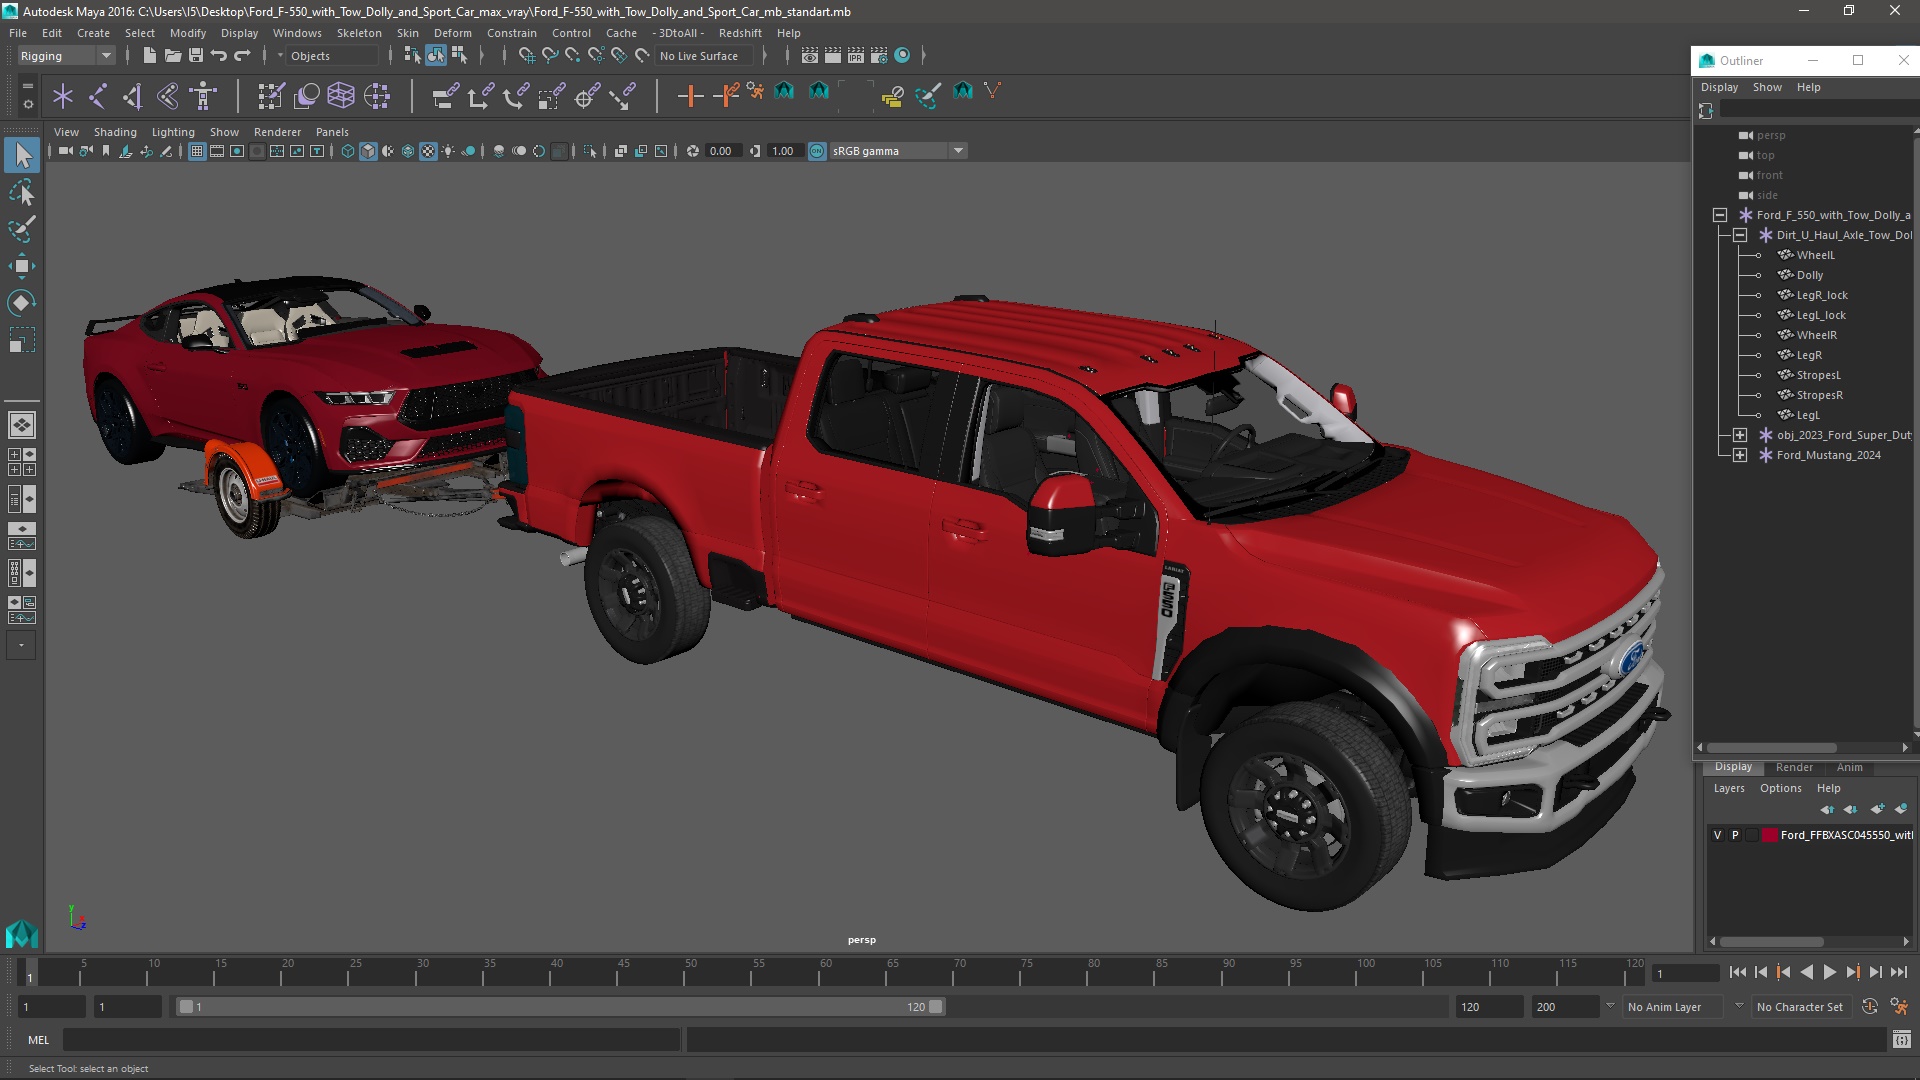Viewport: 1920px width, 1080px height.
Task: Click the MEL command input field
Action: [x=370, y=1040]
